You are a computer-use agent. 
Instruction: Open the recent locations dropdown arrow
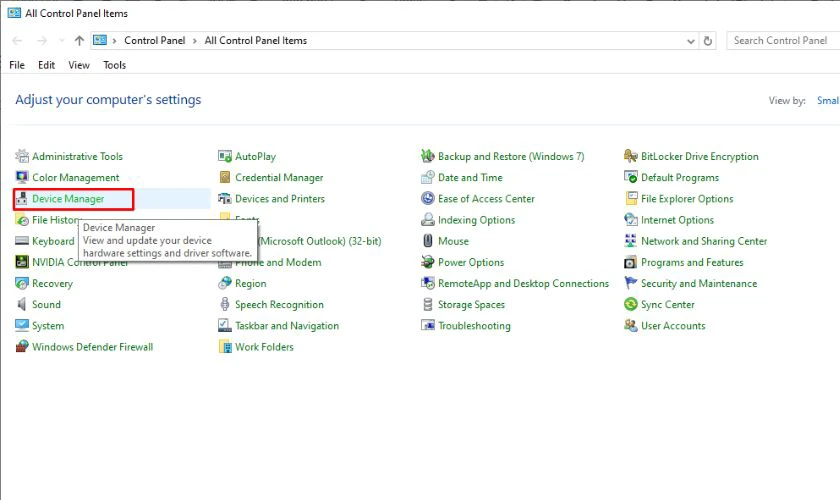coord(62,41)
